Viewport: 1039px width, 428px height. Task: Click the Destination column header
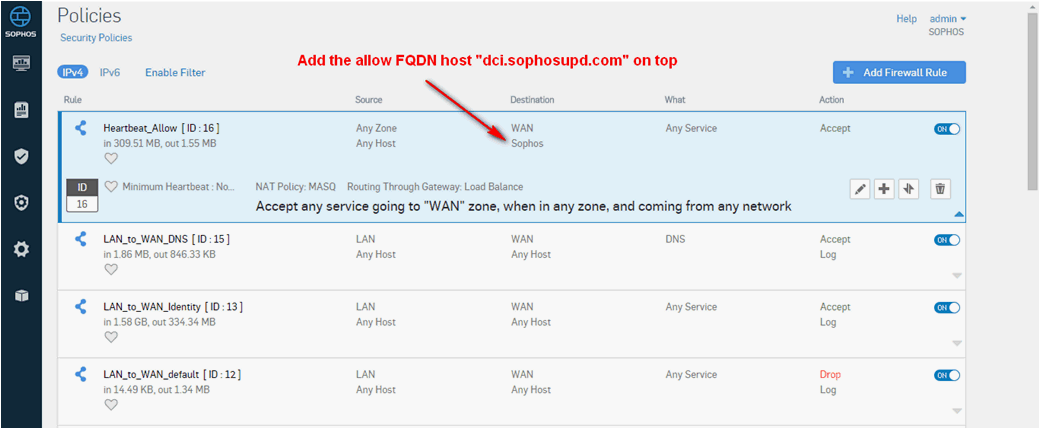[532, 100]
